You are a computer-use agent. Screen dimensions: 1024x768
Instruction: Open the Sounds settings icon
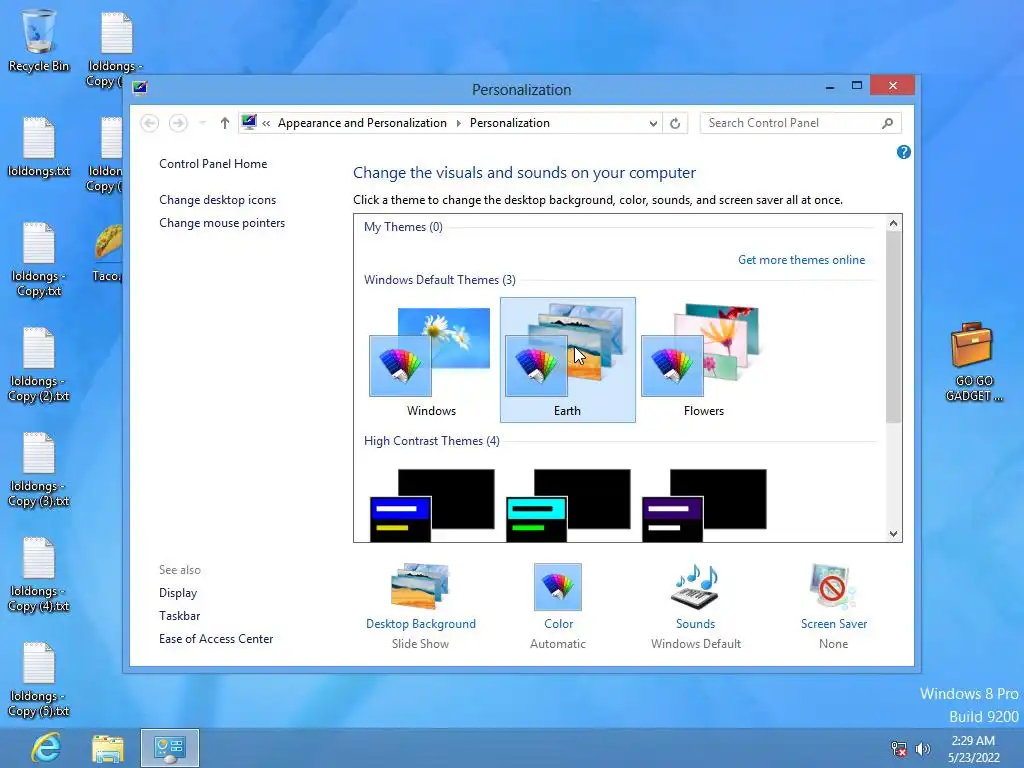tap(696, 586)
